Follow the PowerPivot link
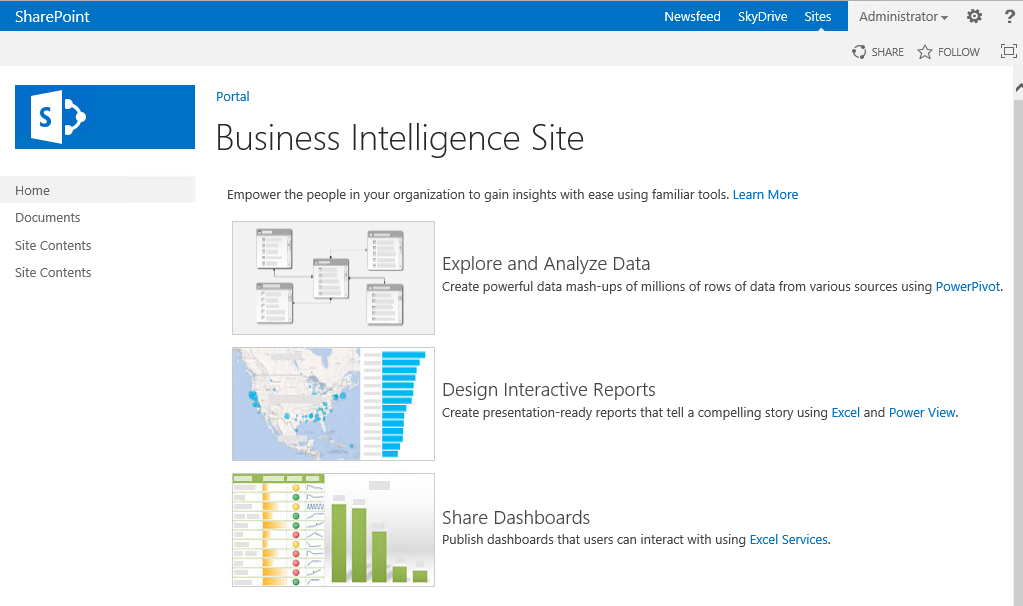This screenshot has width=1023, height=606. tap(967, 287)
